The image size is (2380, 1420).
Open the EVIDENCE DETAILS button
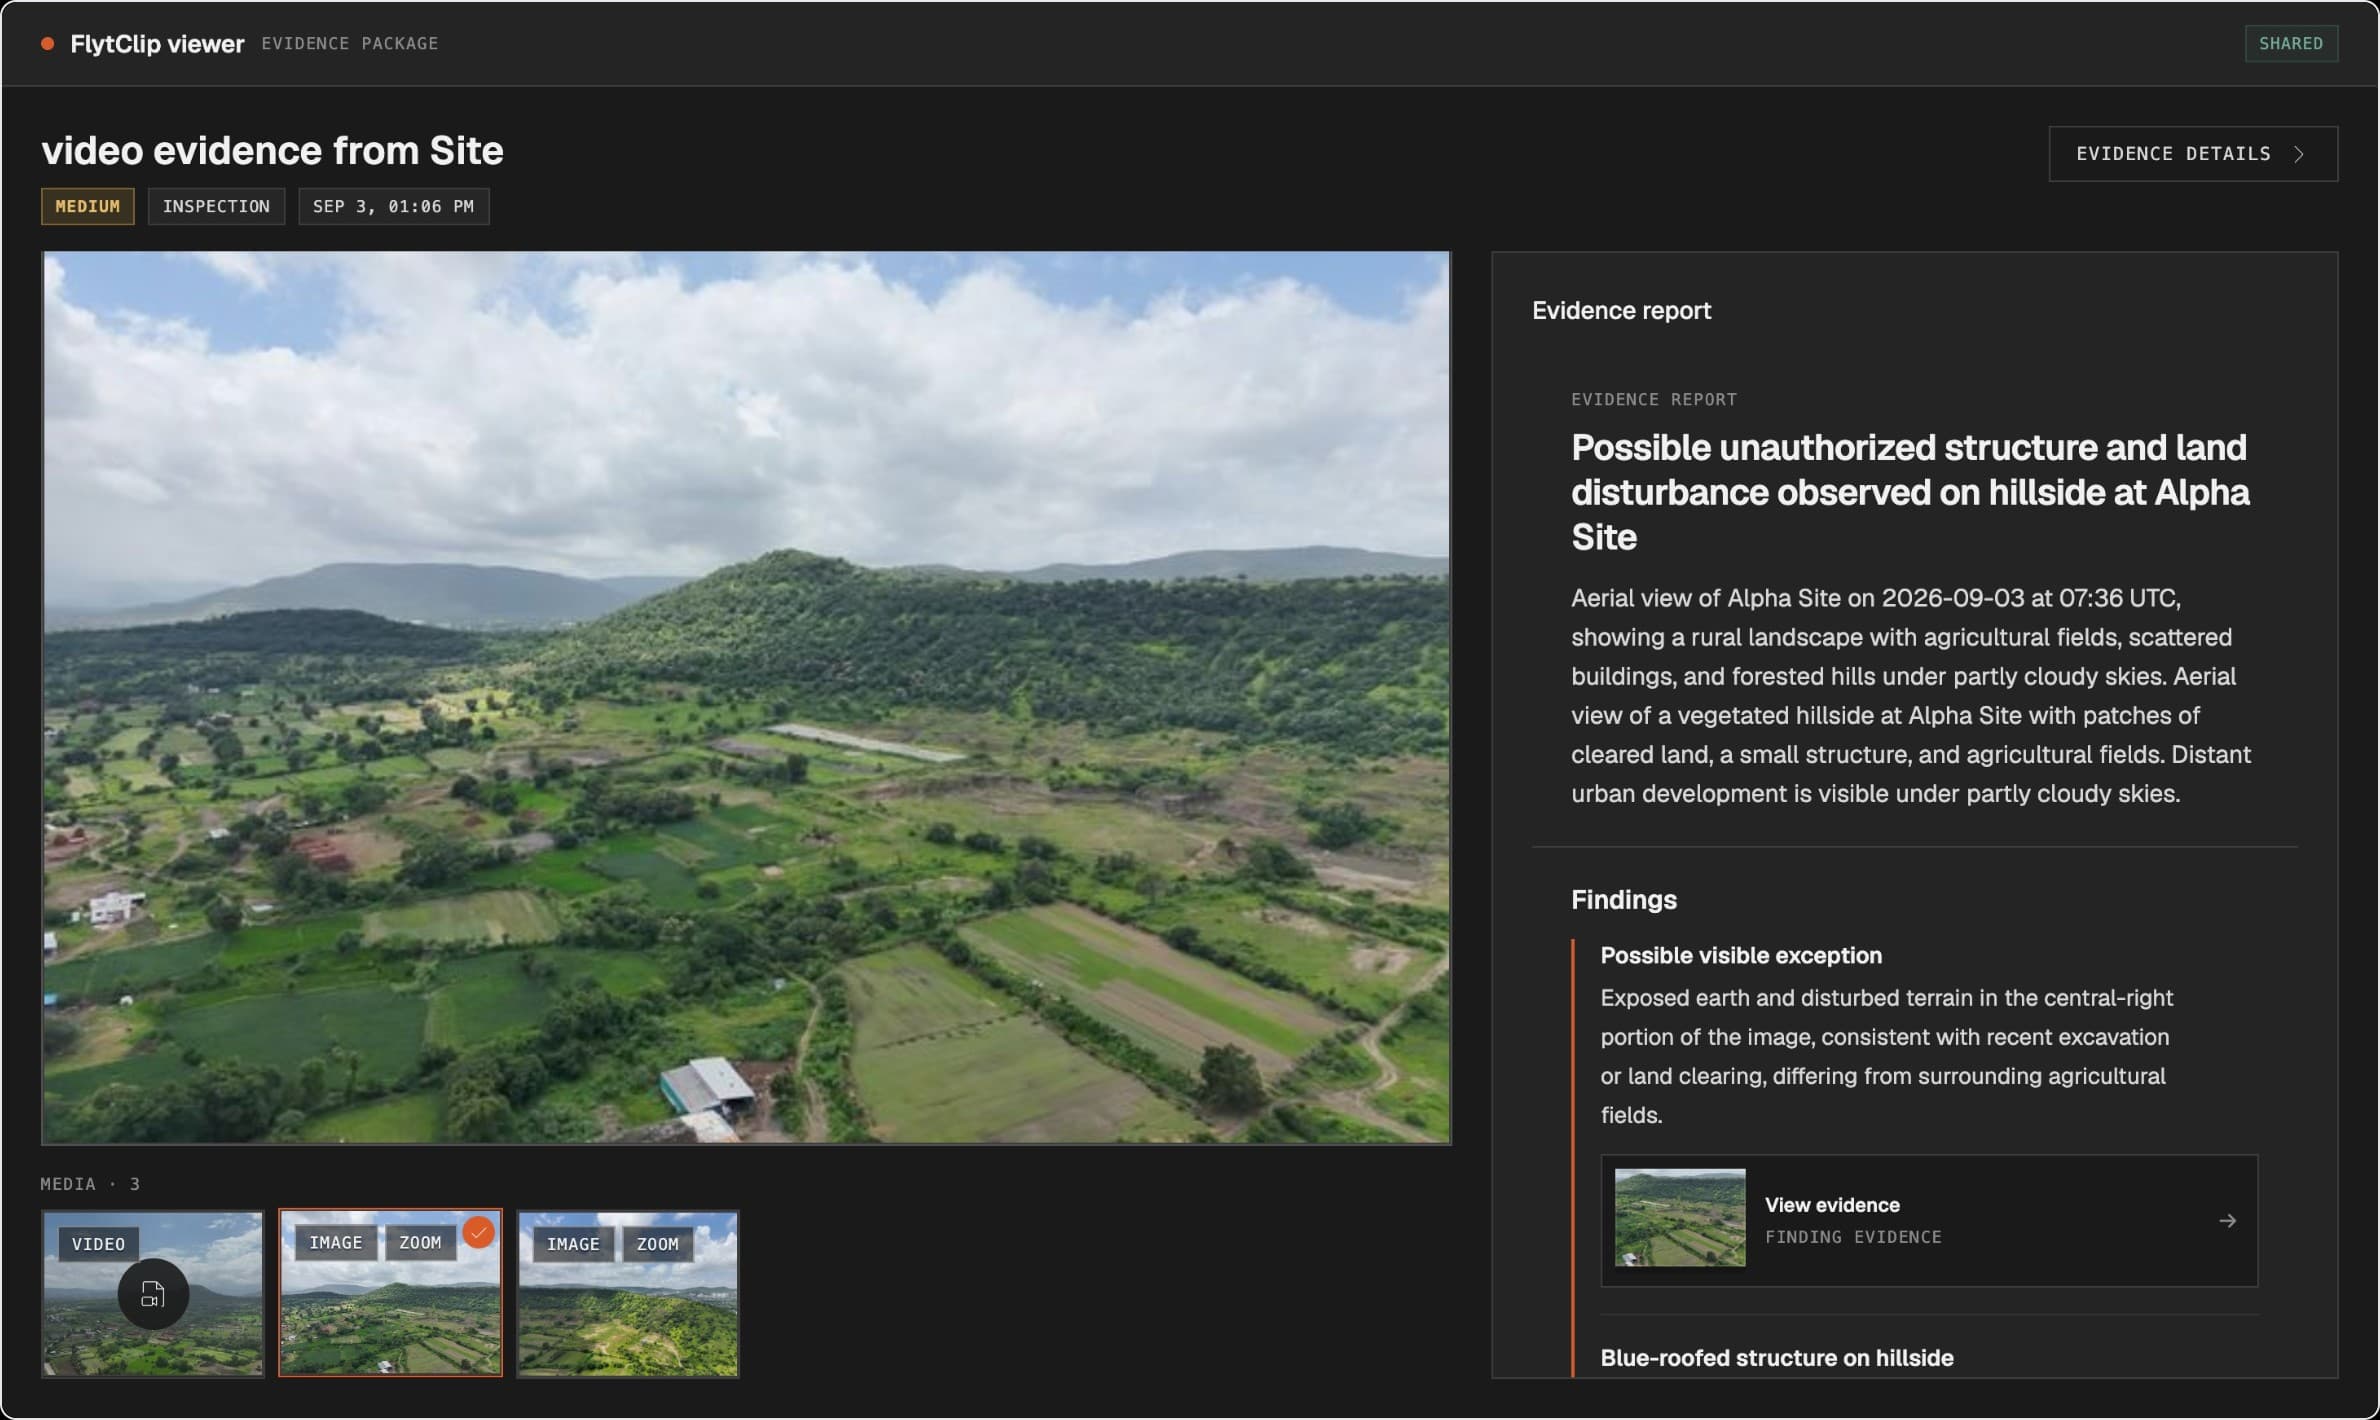click(2193, 154)
